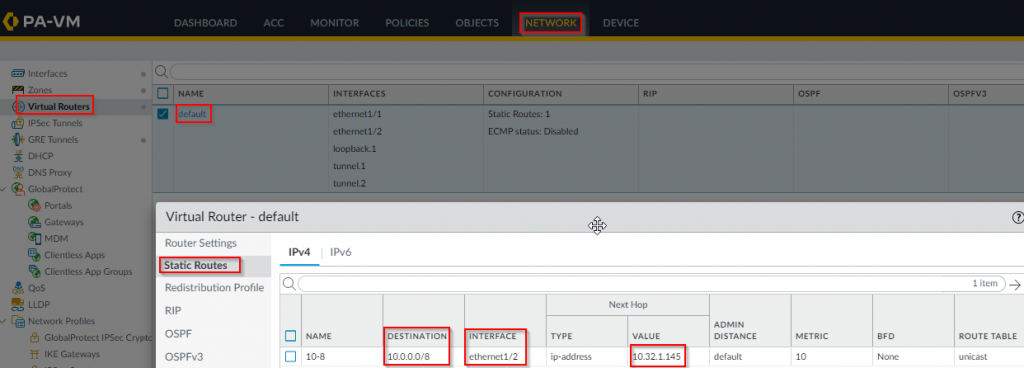The image size is (1024, 368).
Task: Open Router Settings in the dialog
Action: [x=200, y=243]
